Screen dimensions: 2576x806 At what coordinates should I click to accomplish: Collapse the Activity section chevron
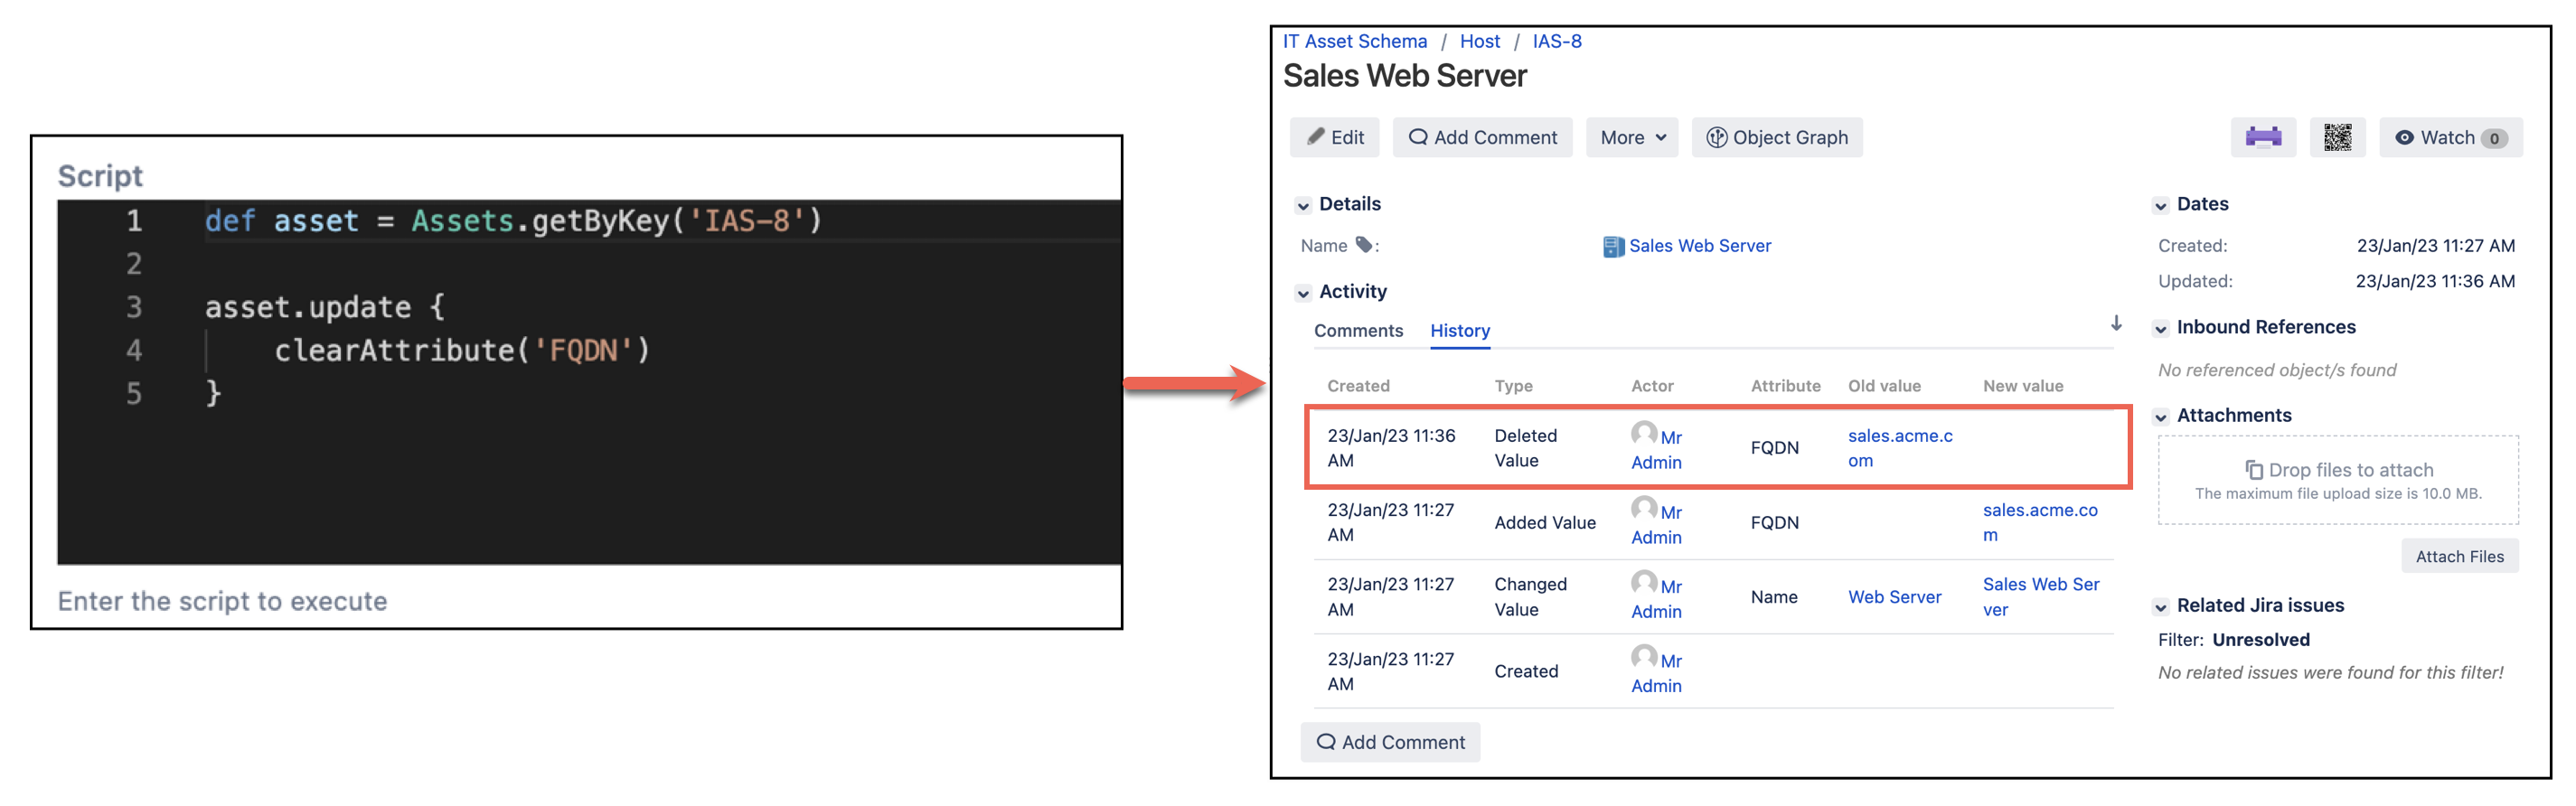click(1303, 293)
